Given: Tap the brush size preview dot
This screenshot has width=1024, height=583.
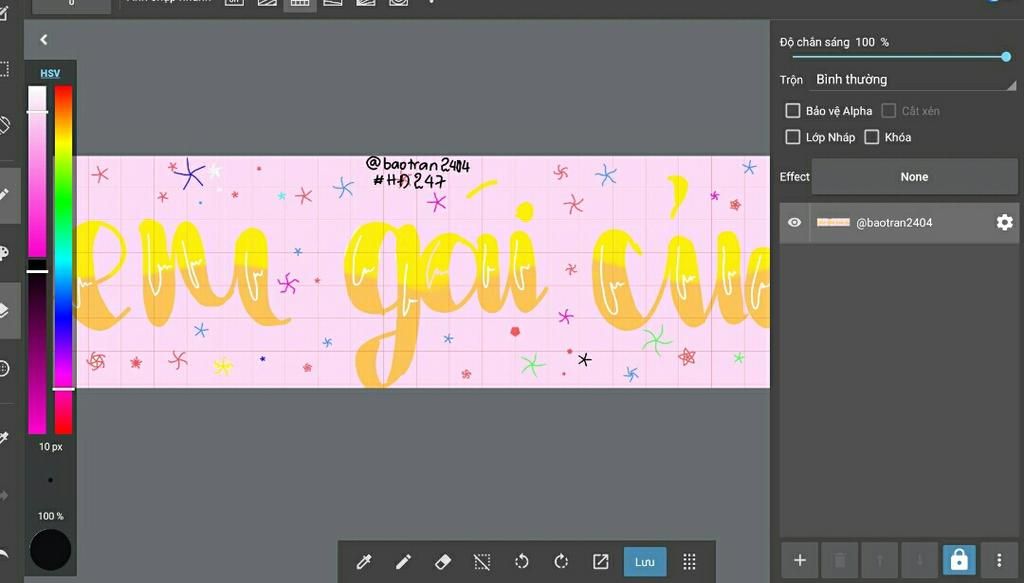Looking at the screenshot, I should pyautogui.click(x=50, y=481).
